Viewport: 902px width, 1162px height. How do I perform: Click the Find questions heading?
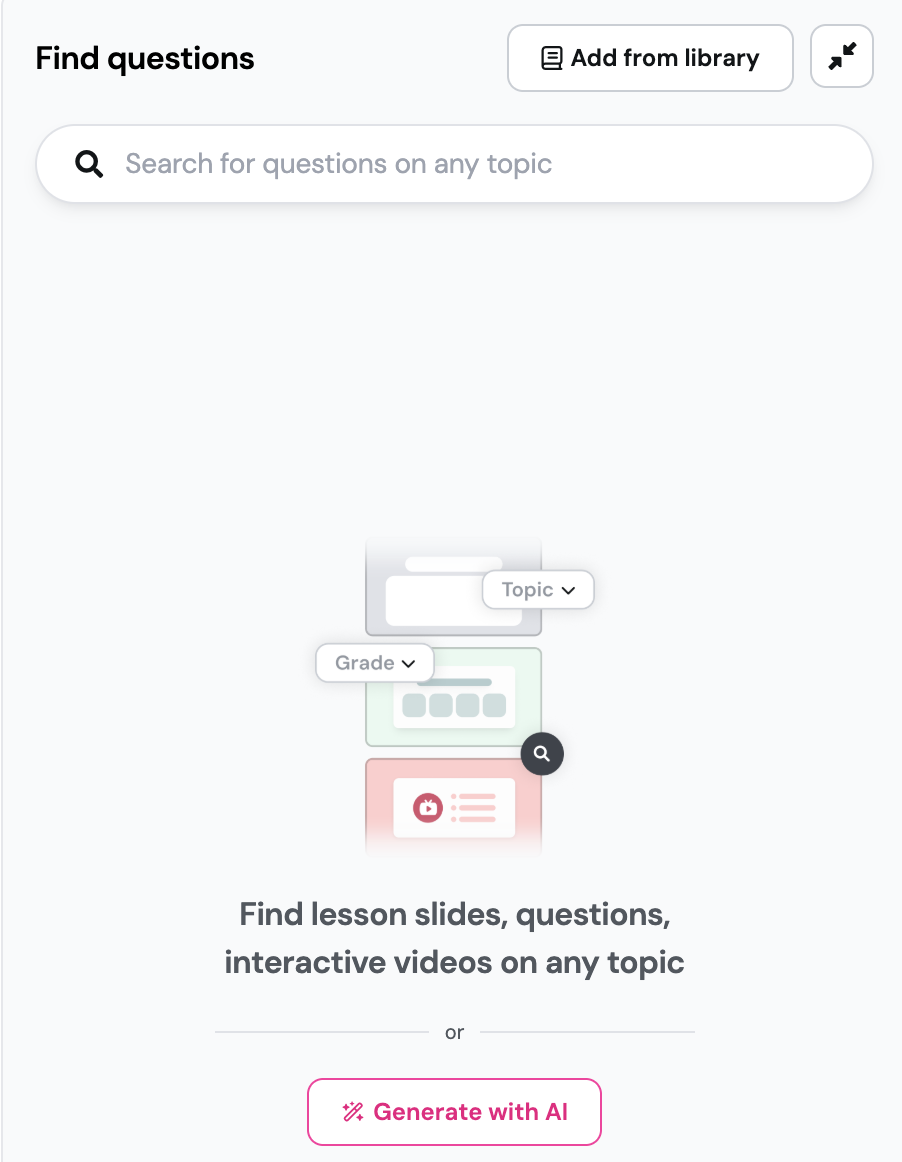click(x=145, y=59)
